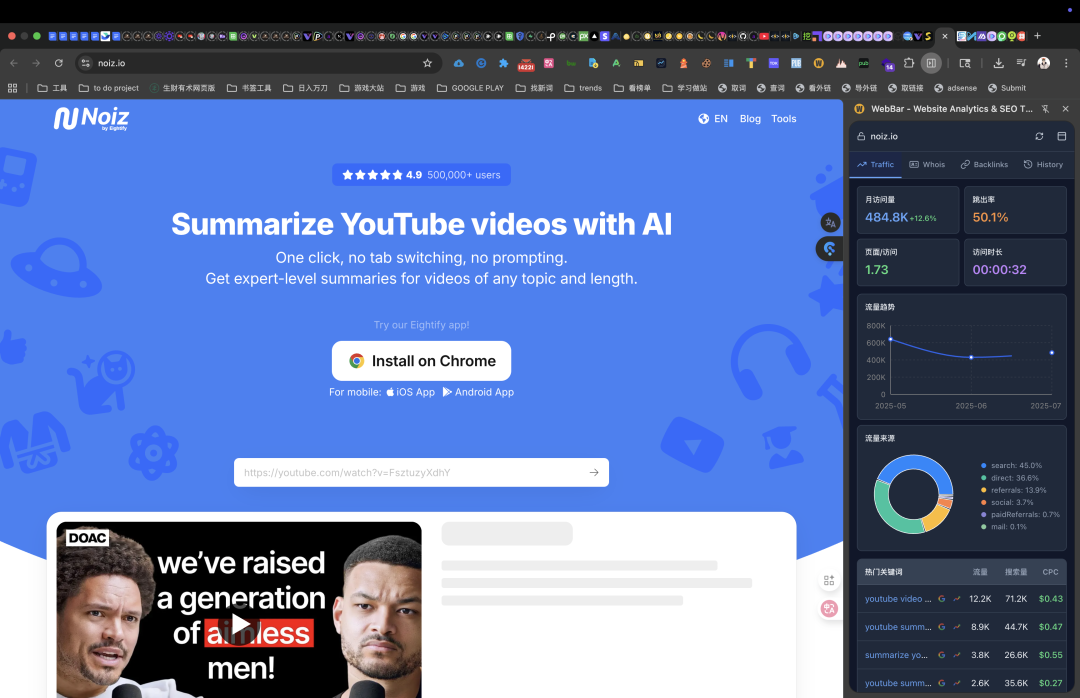1080x698 pixels.
Task: Open the GOOGLE PLAY bookmark folder
Action: click(x=470, y=88)
